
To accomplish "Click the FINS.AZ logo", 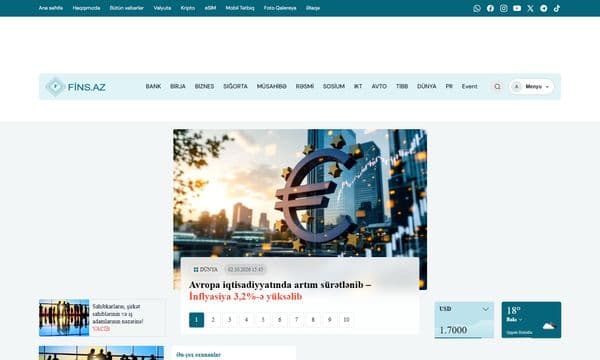I will (x=76, y=87).
